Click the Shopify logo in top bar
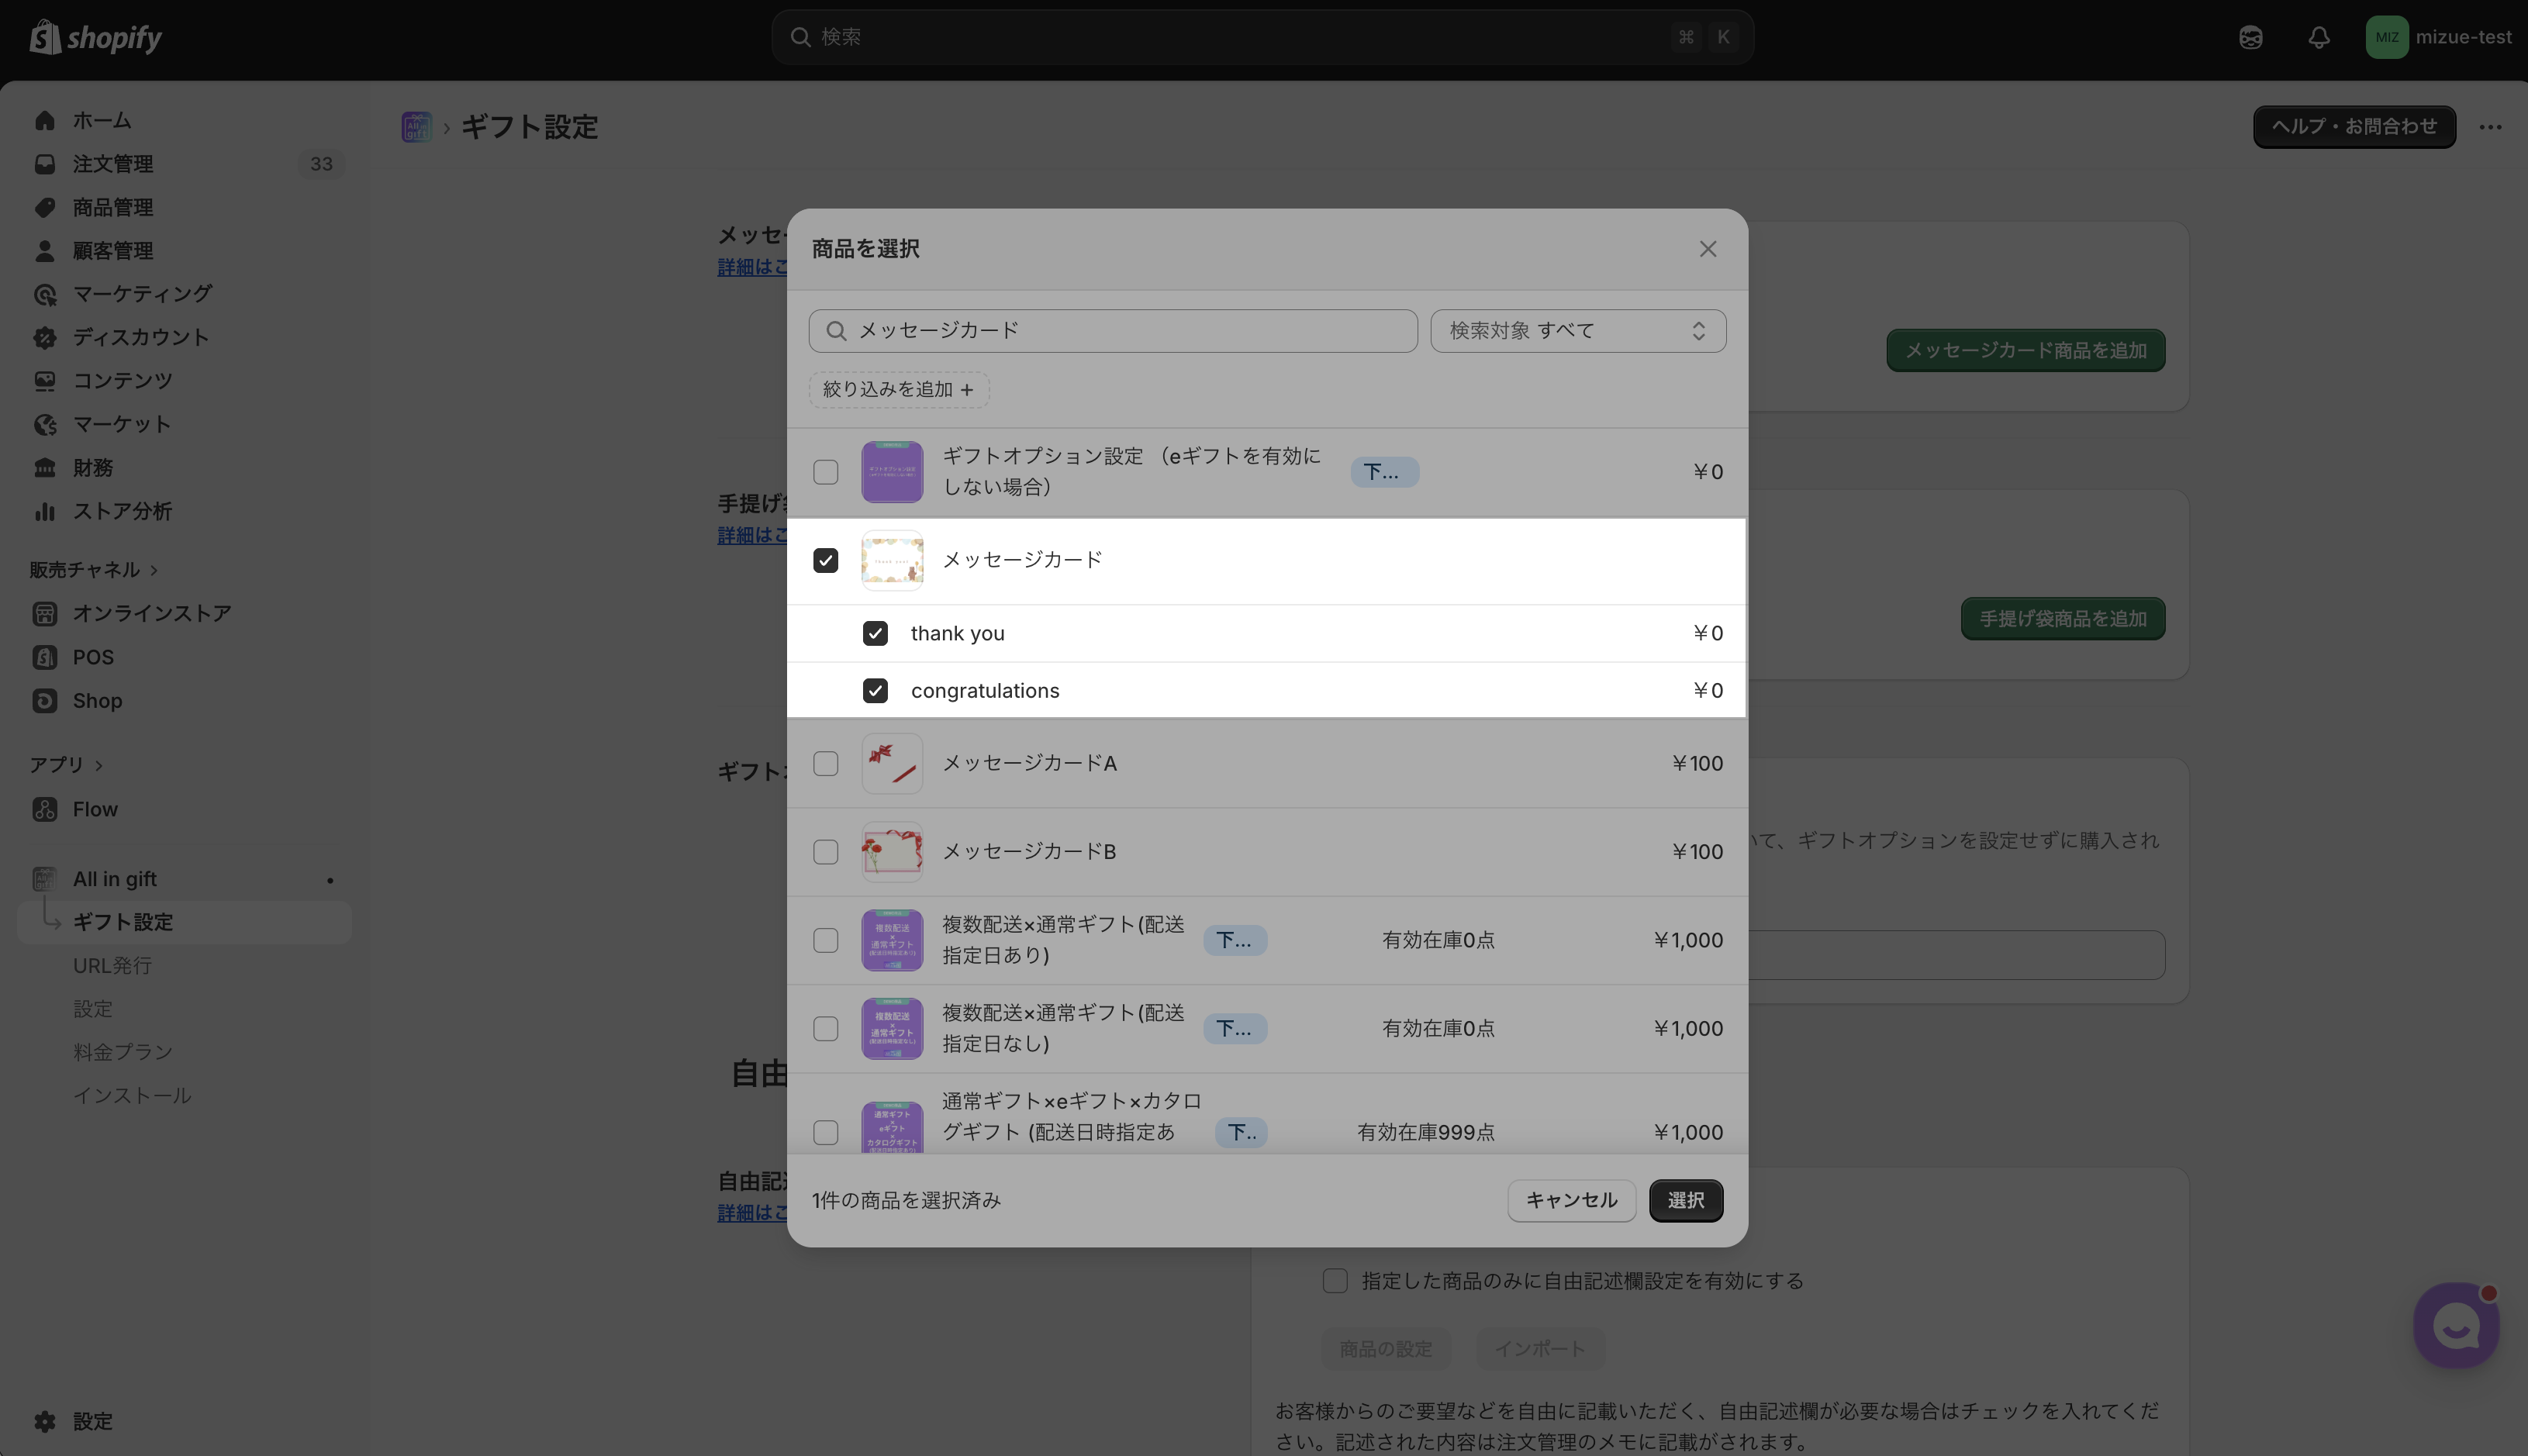Screen dimensions: 2528x1456 coord(96,38)
